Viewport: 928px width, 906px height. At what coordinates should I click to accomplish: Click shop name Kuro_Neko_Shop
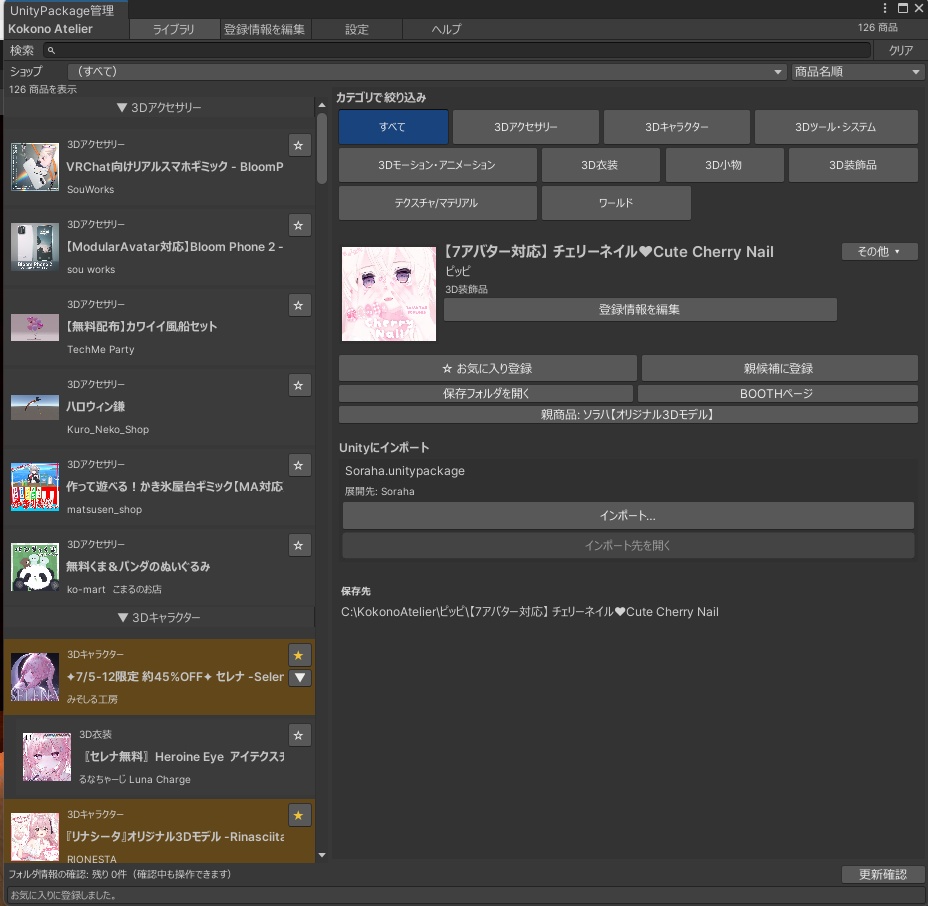(x=108, y=430)
